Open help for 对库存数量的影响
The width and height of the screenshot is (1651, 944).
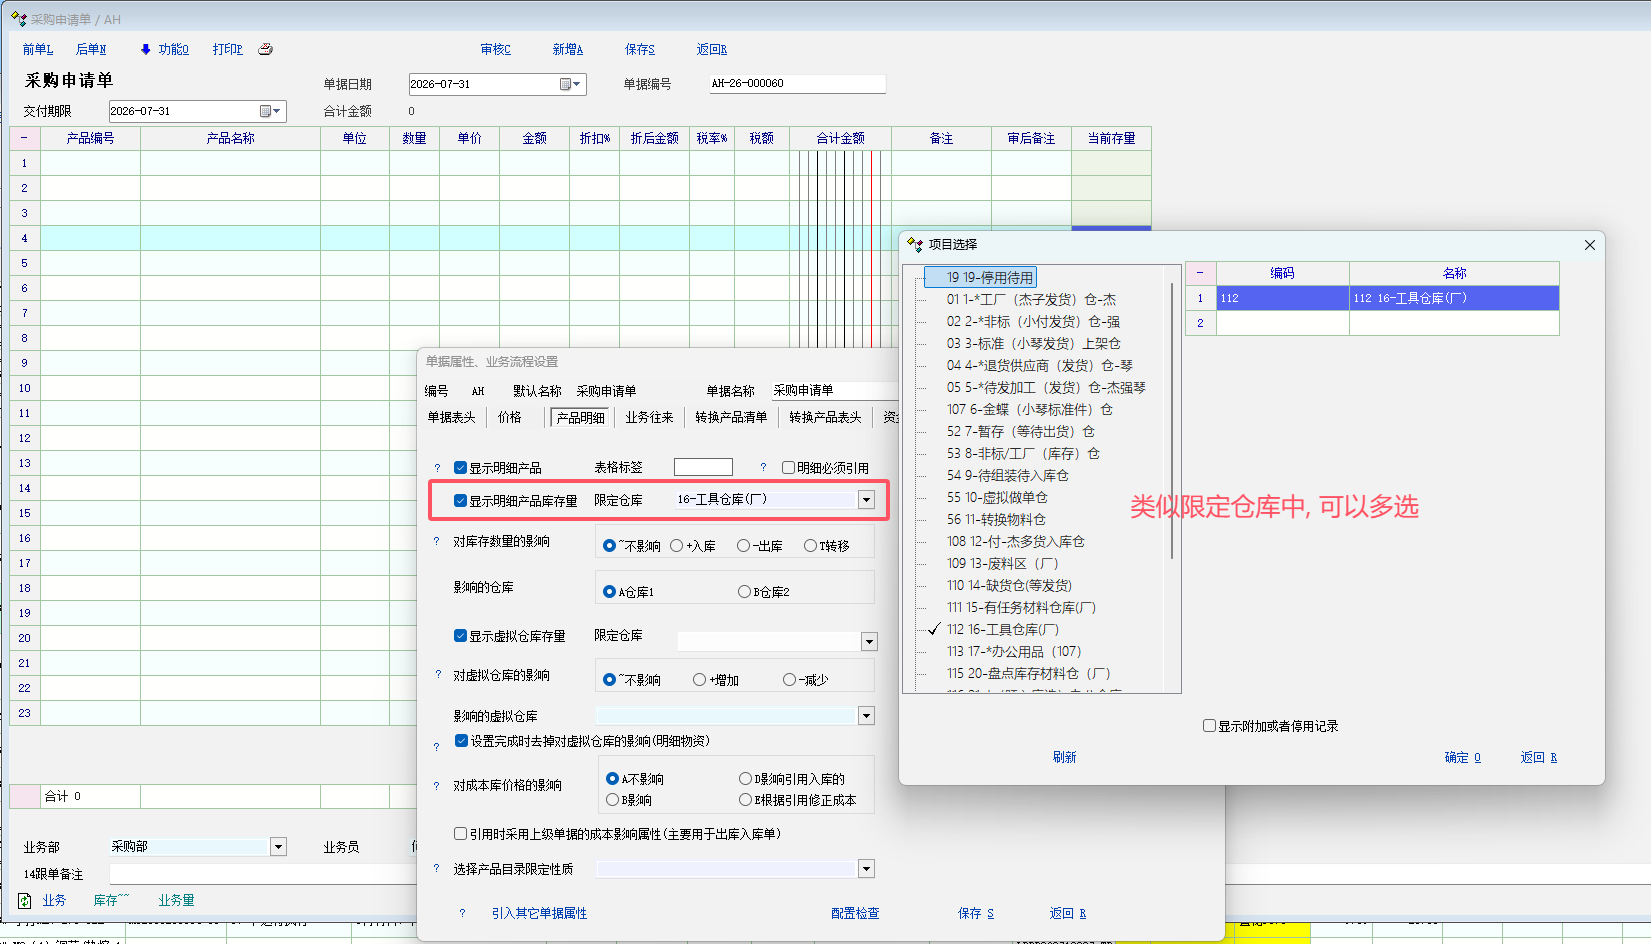pos(437,542)
